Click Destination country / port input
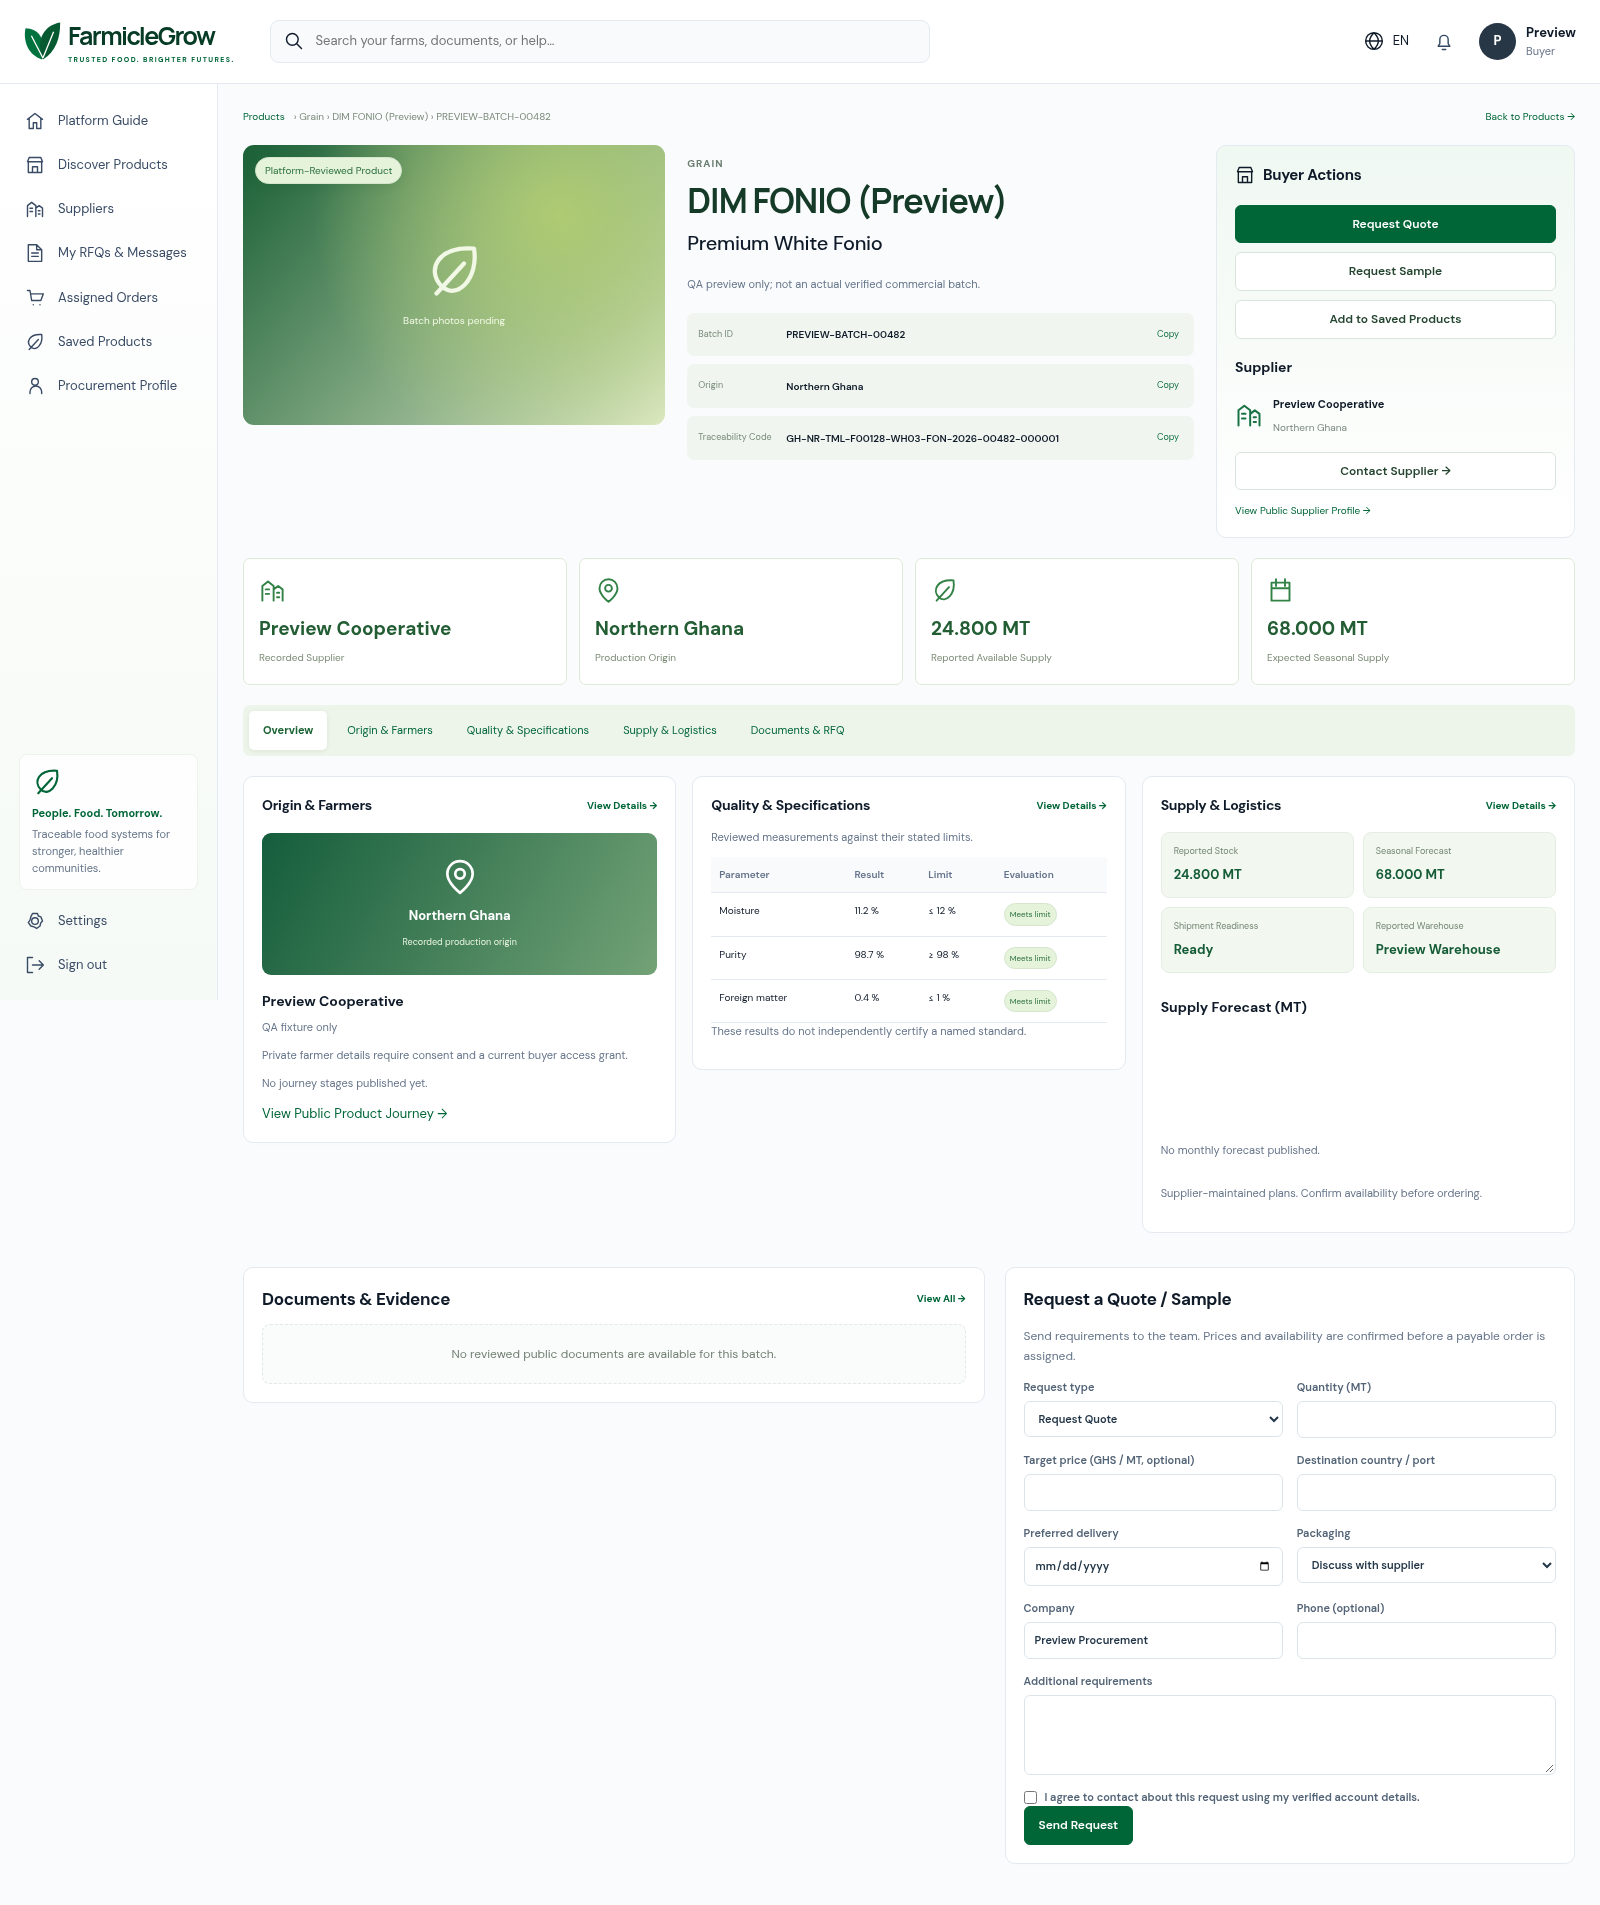 (1426, 1493)
